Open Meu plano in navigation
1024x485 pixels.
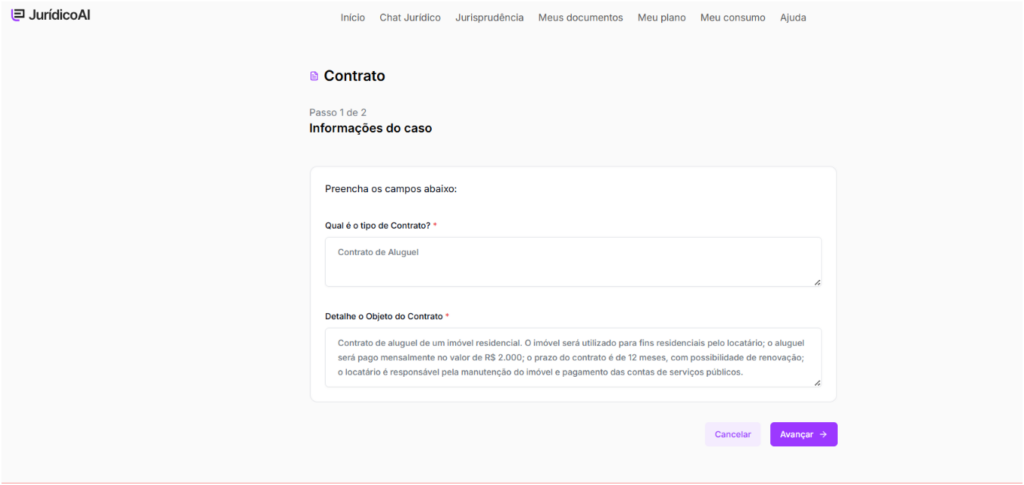point(662,18)
